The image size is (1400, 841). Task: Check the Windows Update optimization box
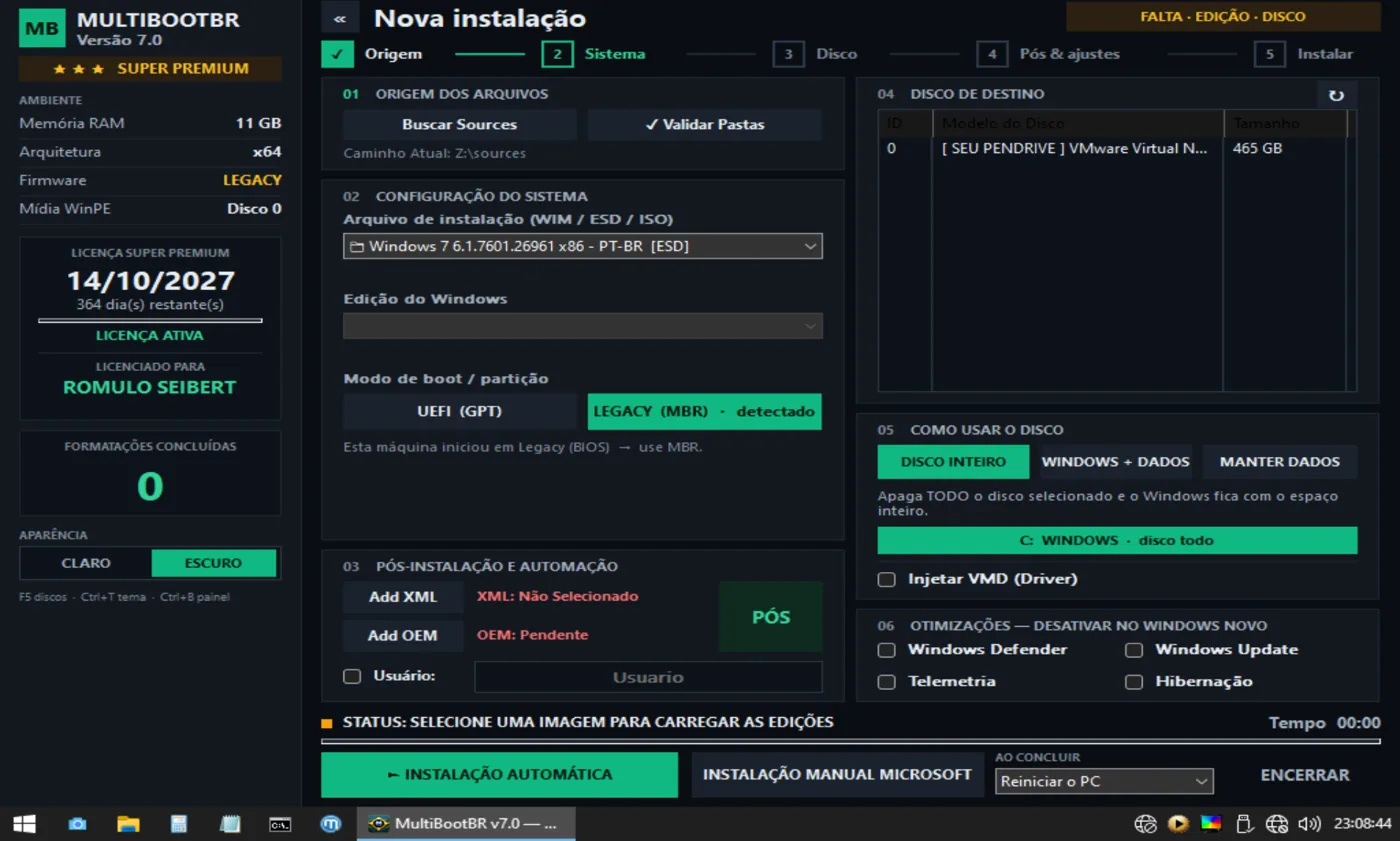click(x=1134, y=650)
